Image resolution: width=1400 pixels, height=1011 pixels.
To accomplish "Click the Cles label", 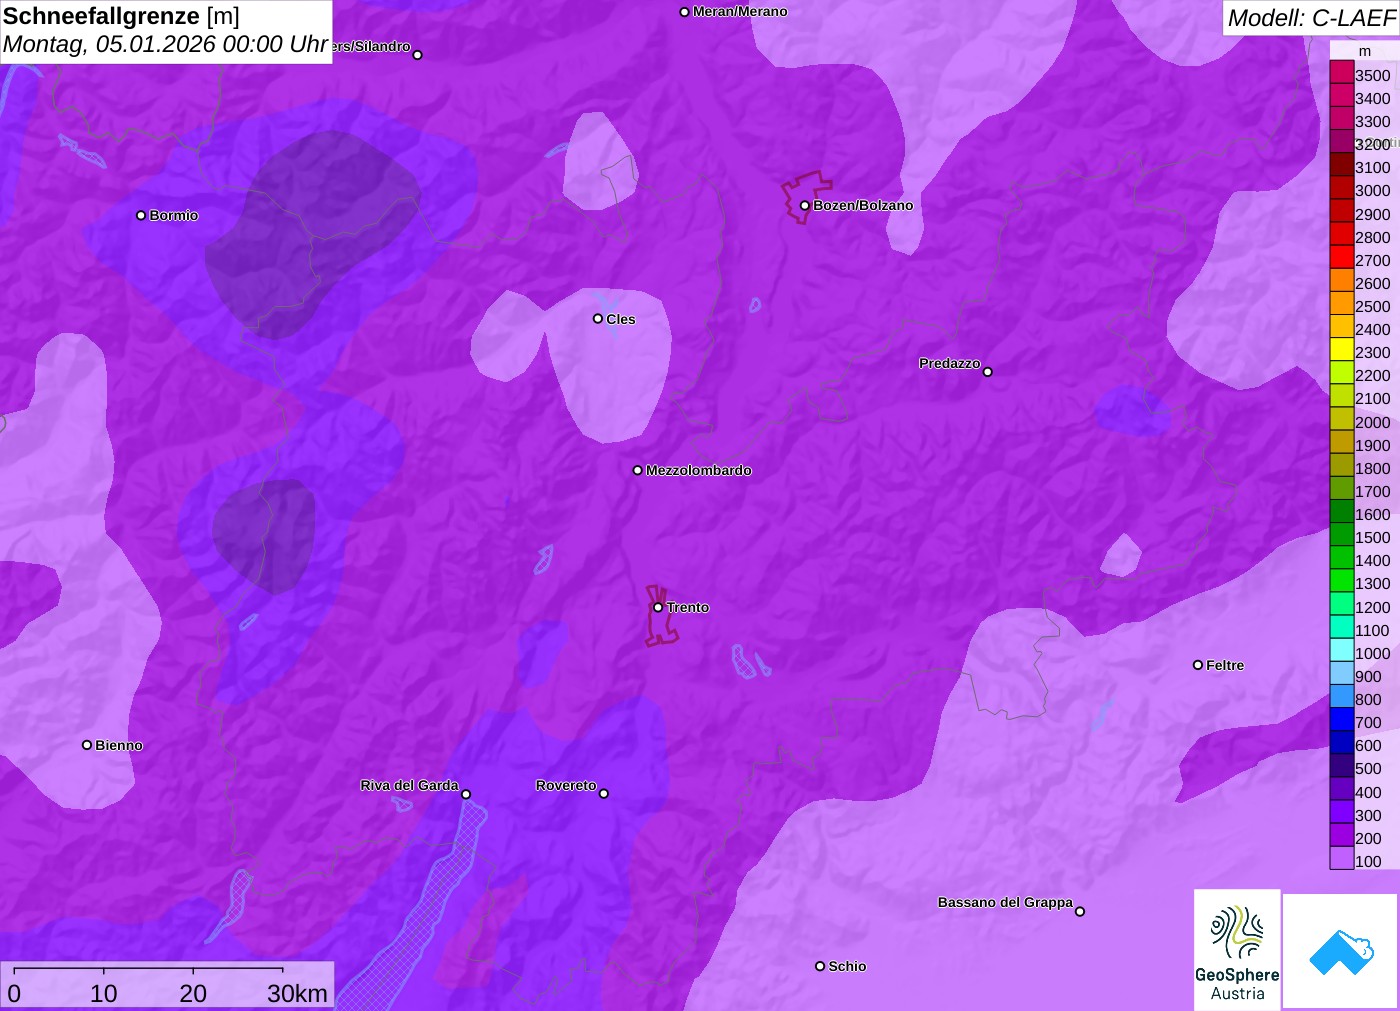I will (621, 319).
